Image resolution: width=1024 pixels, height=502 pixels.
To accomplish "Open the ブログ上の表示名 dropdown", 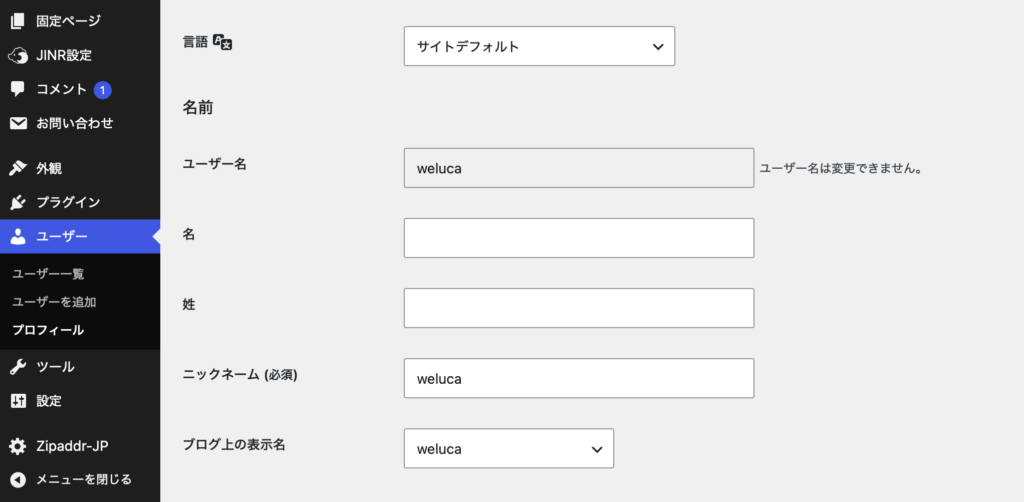I will (x=509, y=448).
